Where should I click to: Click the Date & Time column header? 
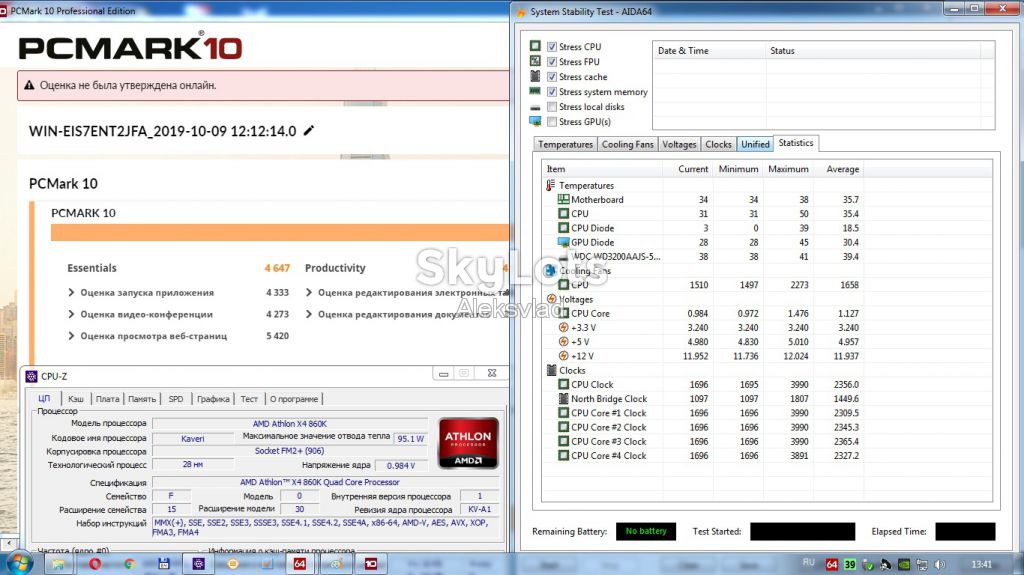(x=709, y=50)
